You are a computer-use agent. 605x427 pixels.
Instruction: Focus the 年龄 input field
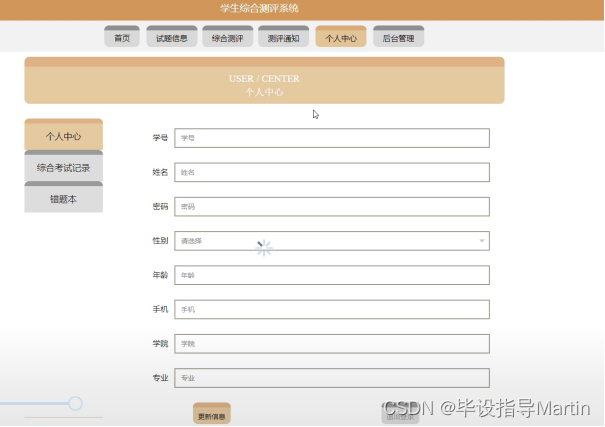click(332, 275)
